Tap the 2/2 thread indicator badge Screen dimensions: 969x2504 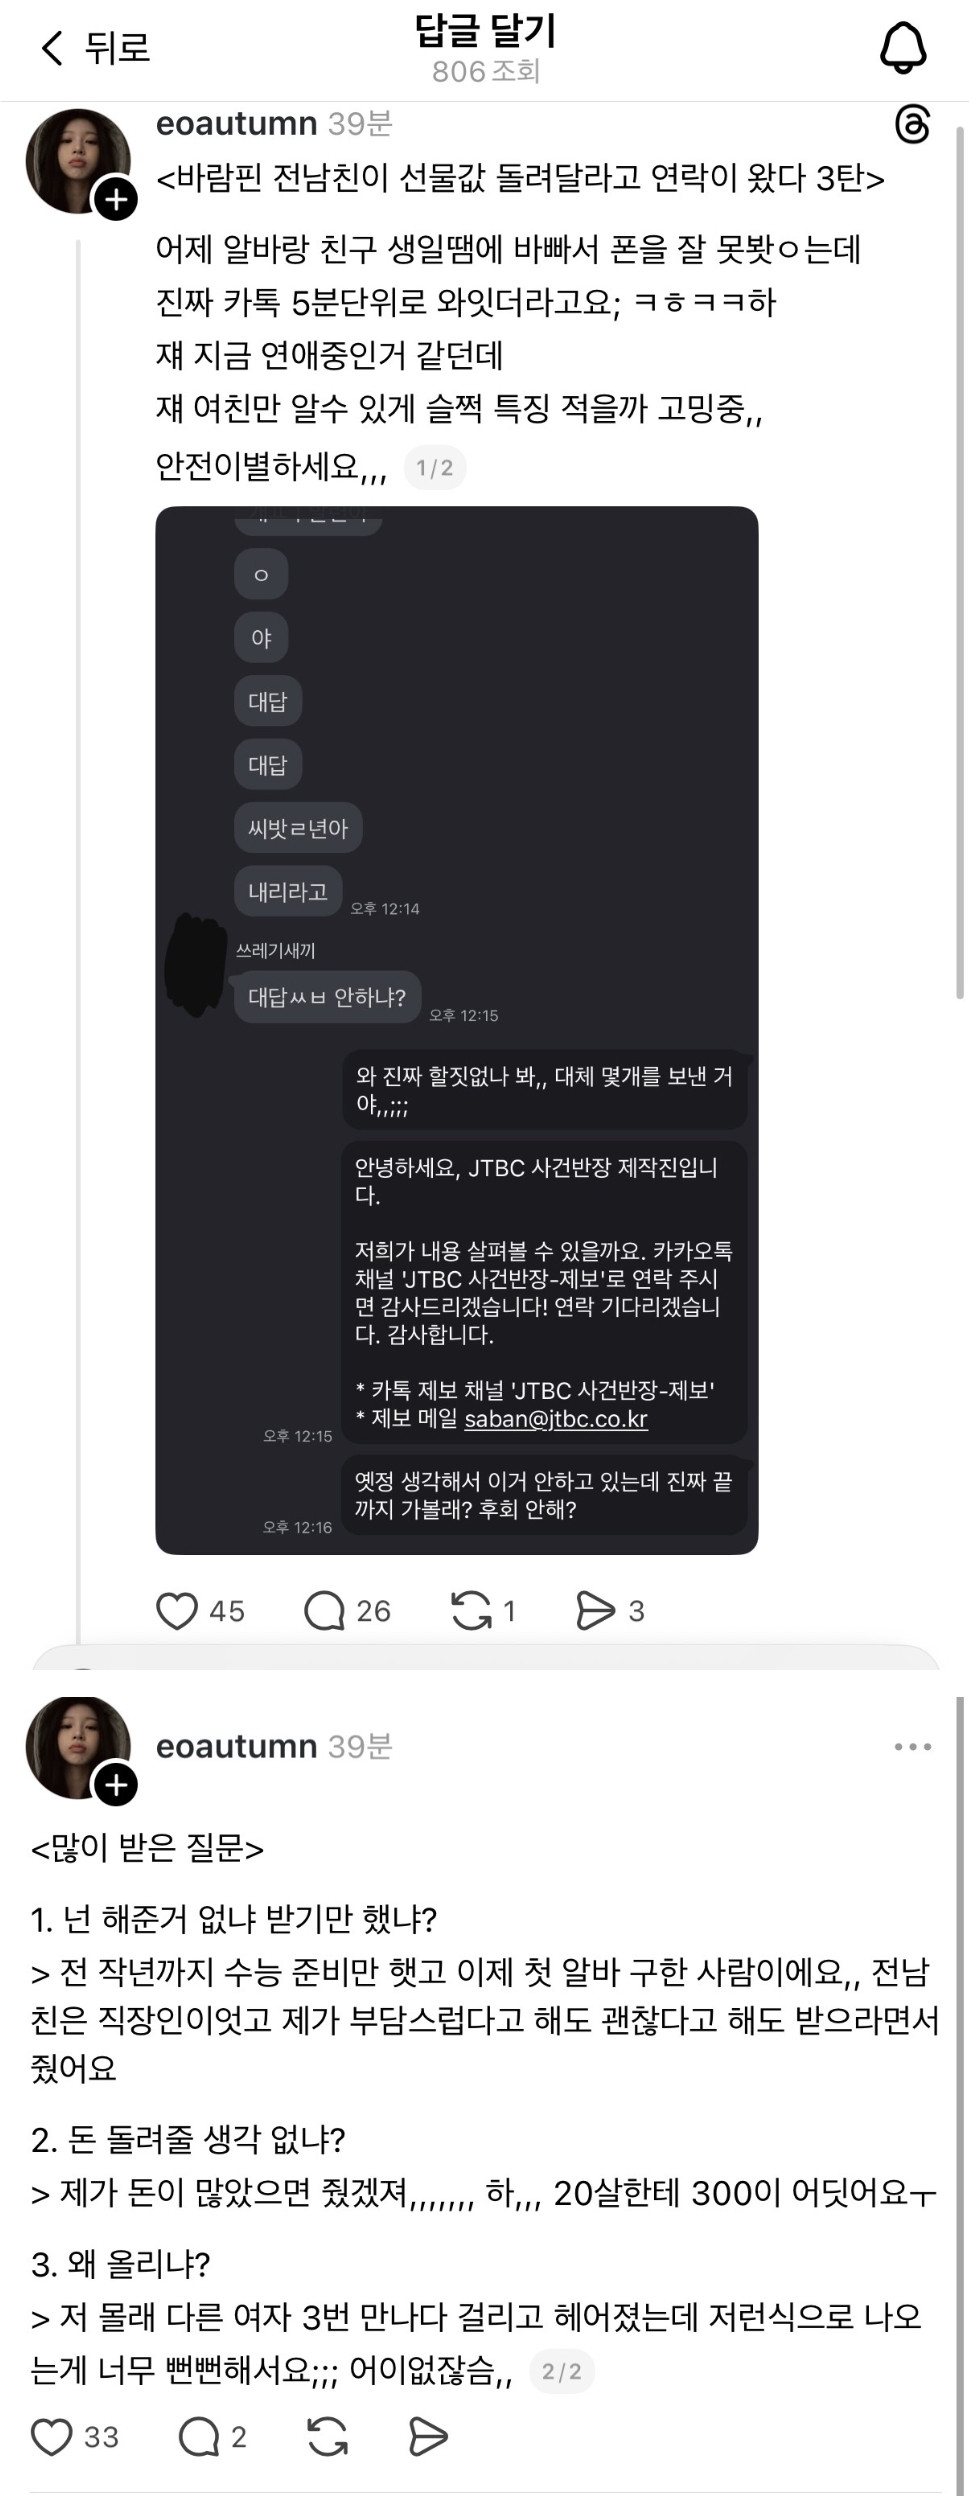tap(562, 2371)
